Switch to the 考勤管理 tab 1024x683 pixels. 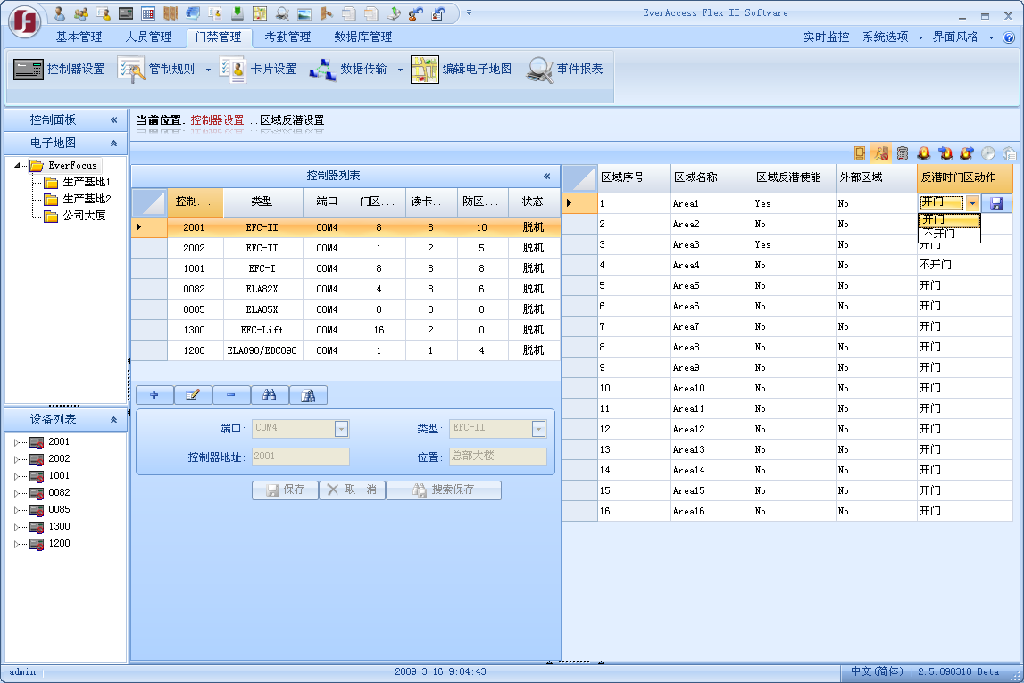coord(288,37)
